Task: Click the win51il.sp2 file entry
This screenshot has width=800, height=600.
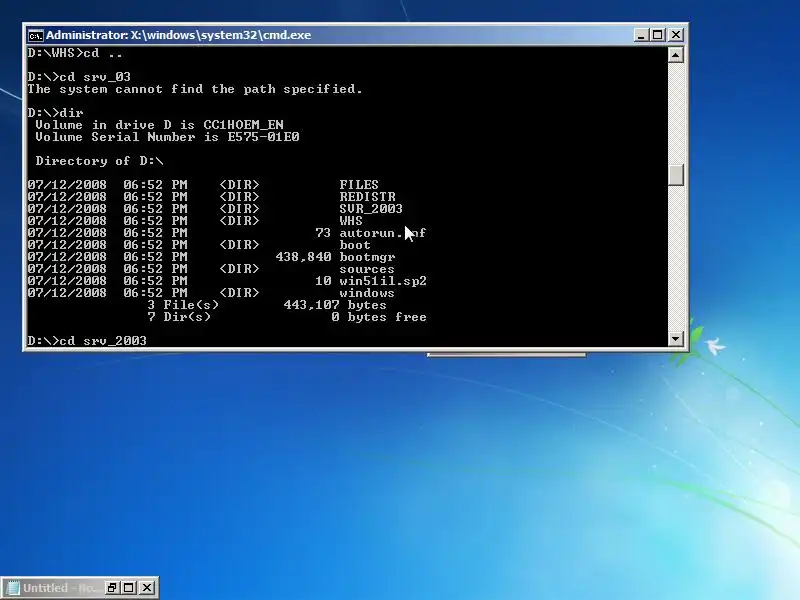Action: click(x=383, y=281)
